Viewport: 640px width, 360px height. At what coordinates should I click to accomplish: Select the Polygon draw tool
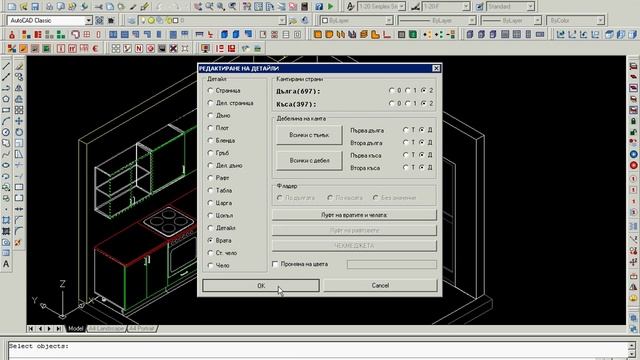click(x=6, y=99)
